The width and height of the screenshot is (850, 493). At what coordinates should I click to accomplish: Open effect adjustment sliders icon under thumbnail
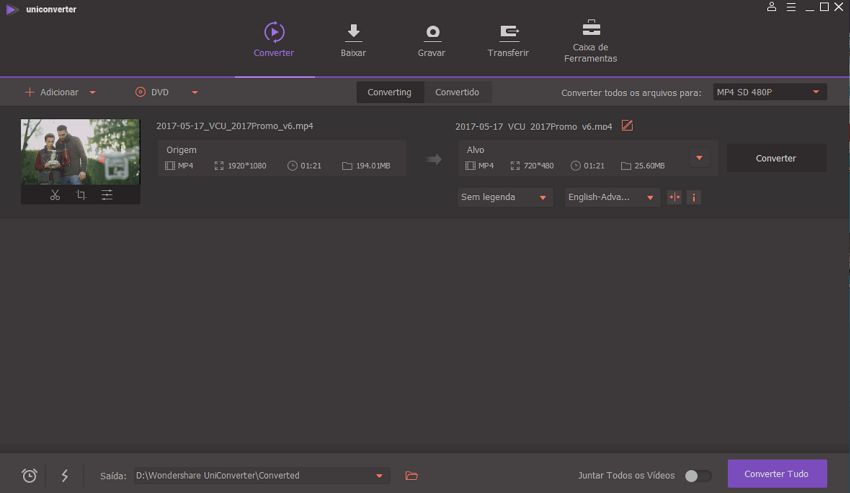tap(107, 195)
